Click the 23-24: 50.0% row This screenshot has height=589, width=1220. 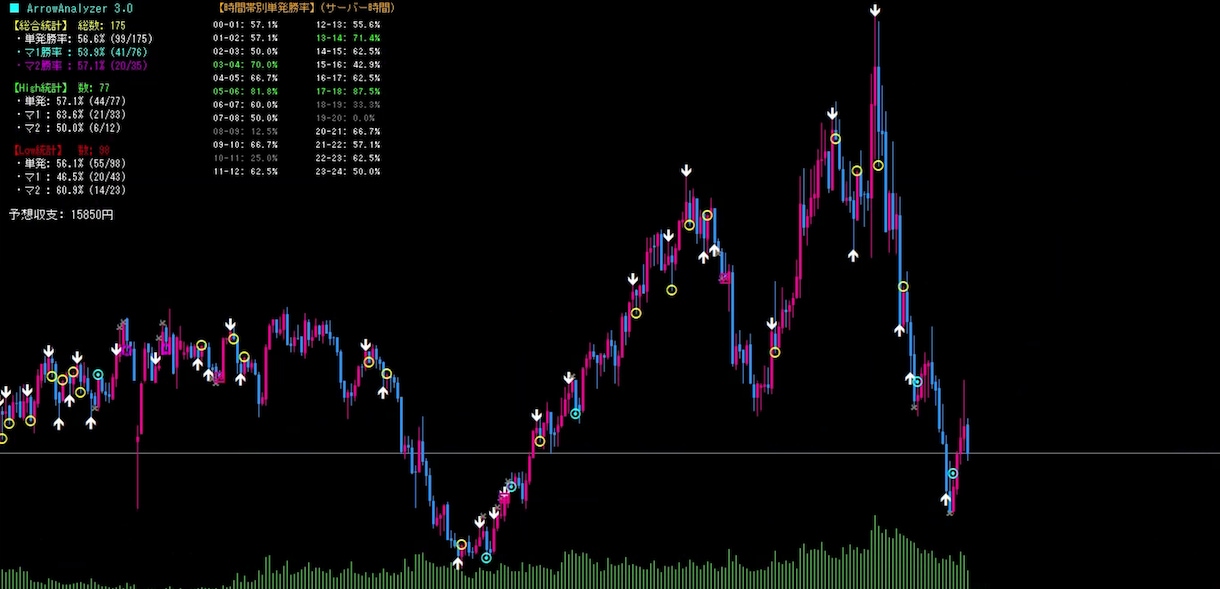pos(348,172)
